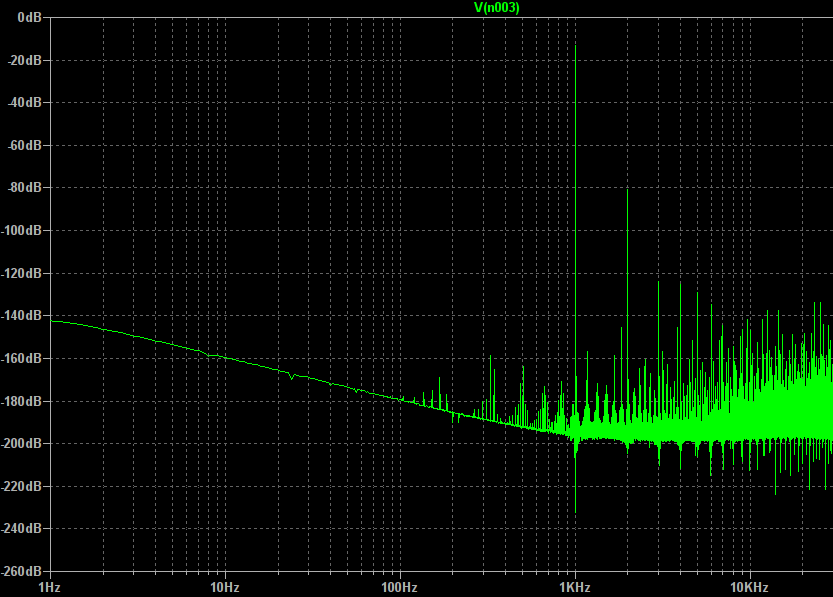Screen dimensions: 833x597
Task: Click the V(n003) trace label
Action: coord(496,7)
